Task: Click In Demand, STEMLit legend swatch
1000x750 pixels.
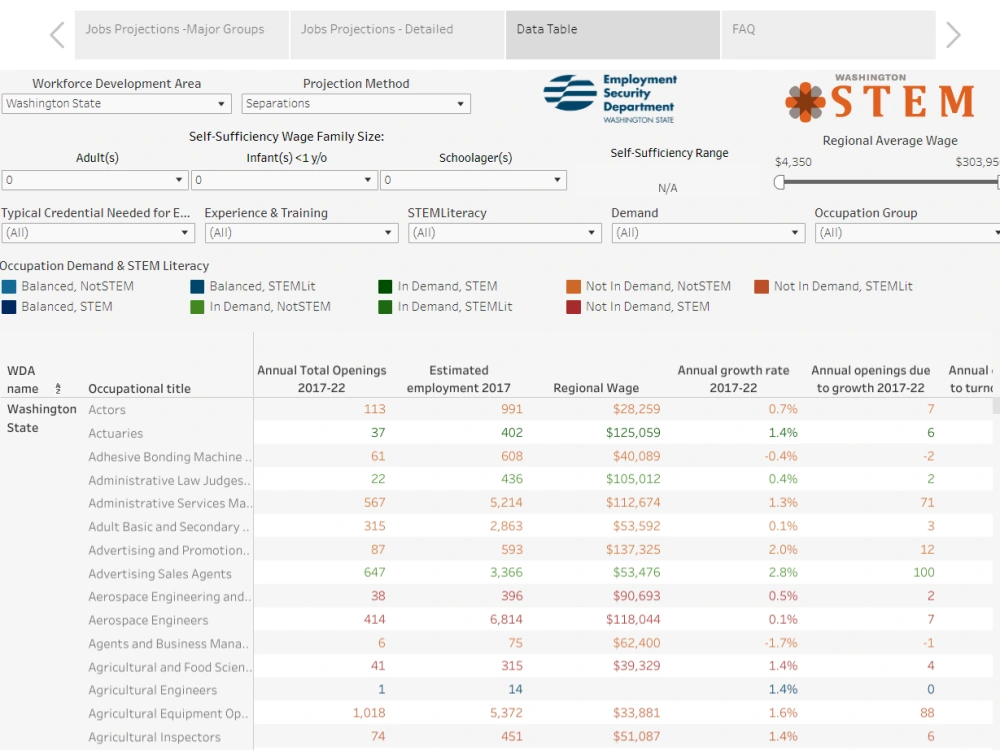Action: pyautogui.click(x=385, y=307)
